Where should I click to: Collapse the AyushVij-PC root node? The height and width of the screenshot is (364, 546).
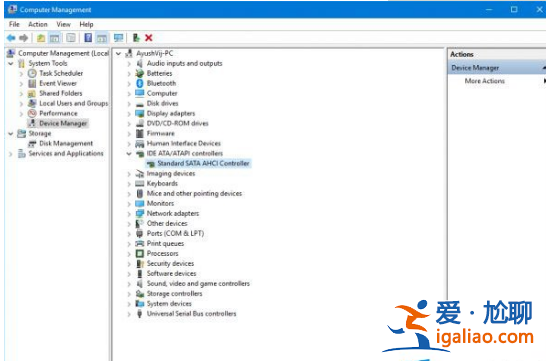[118, 53]
